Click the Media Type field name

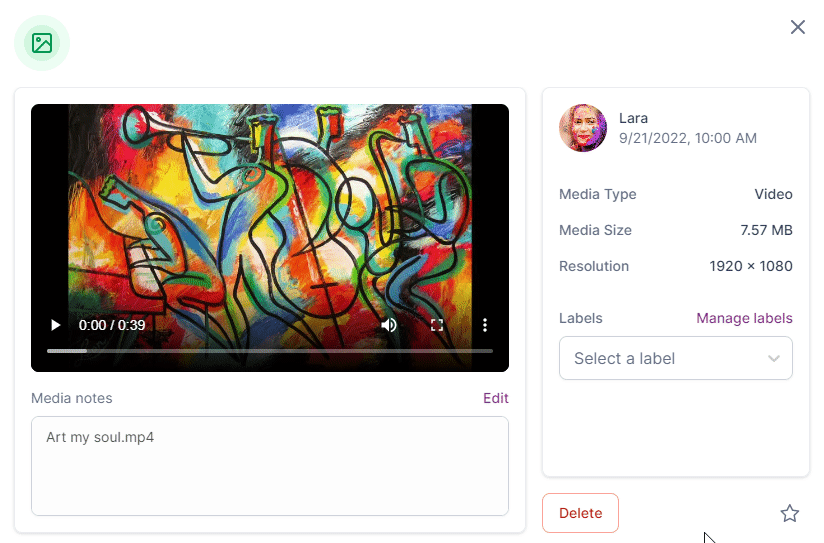click(598, 194)
